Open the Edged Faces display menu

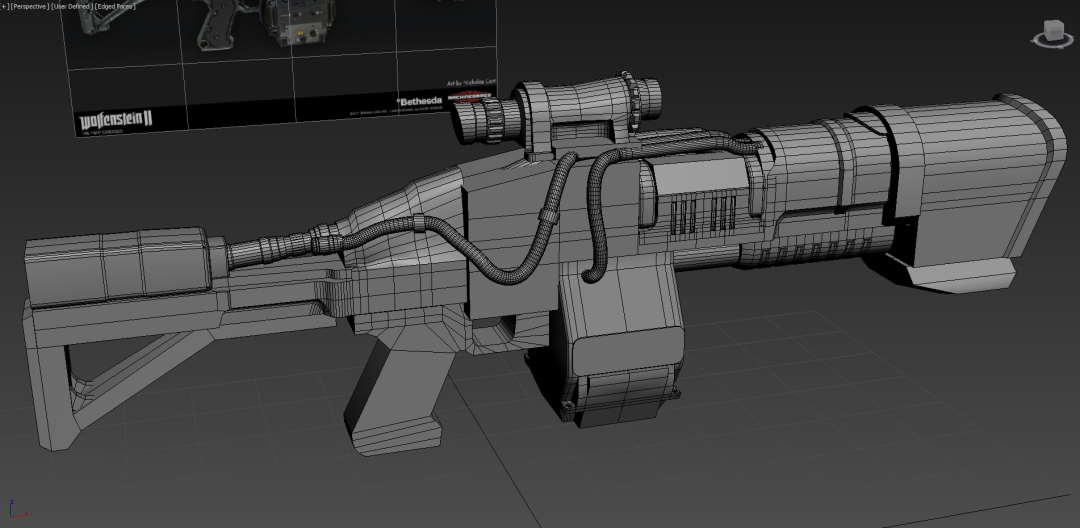[x=114, y=6]
